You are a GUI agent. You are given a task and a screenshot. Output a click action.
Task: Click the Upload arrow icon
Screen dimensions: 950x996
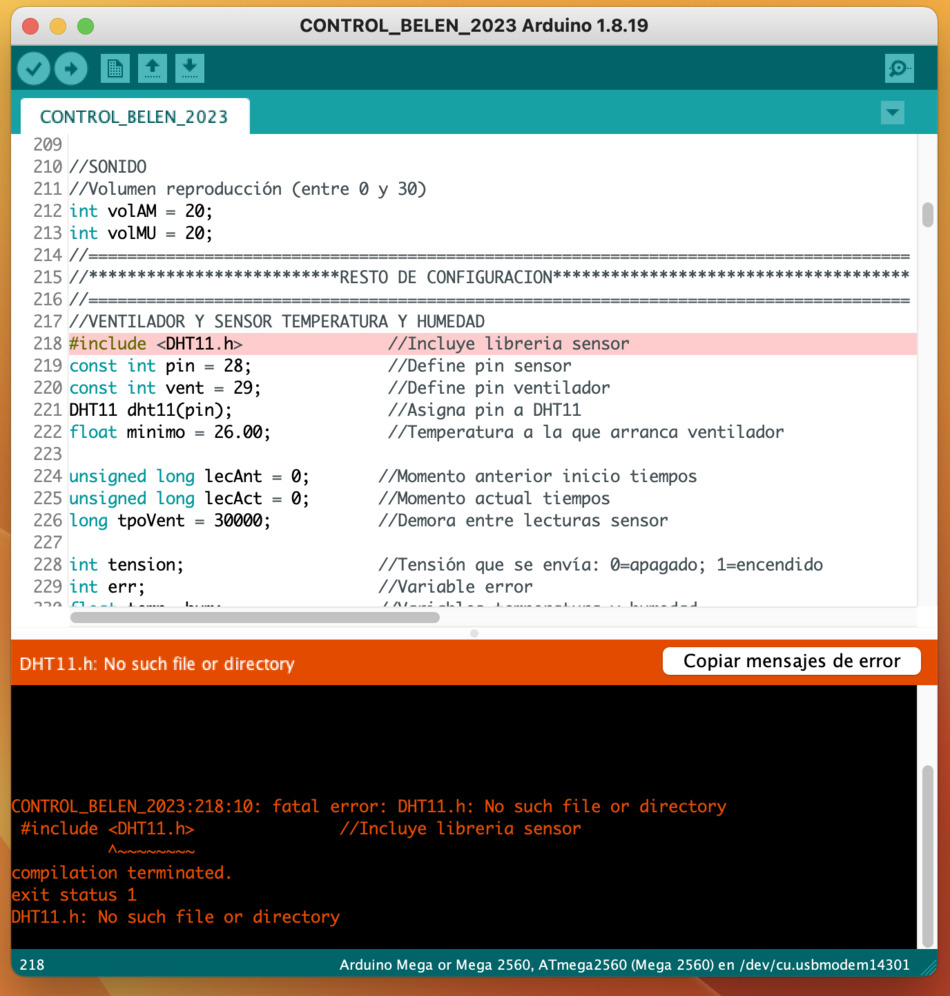71,69
